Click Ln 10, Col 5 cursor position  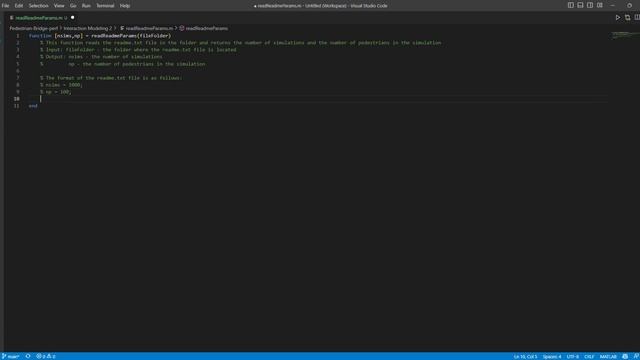click(526, 356)
